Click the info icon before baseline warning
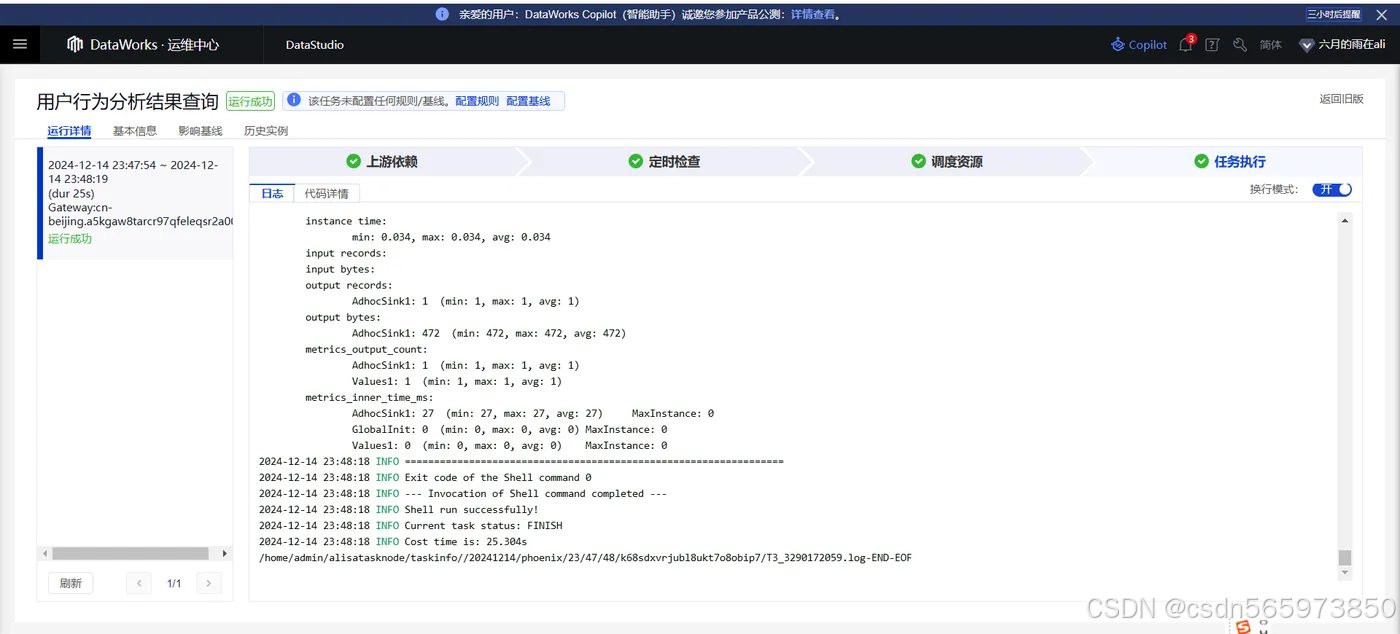 (293, 99)
